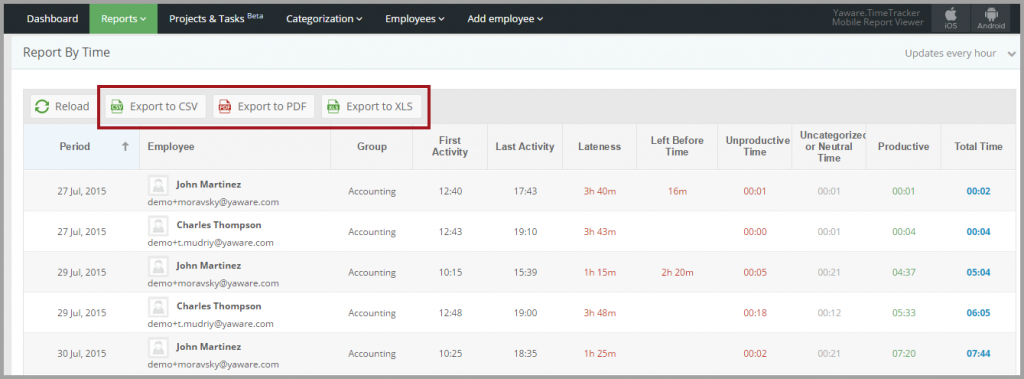This screenshot has height=379, width=1024.
Task: Click lateness value 1h 25m
Action: 600,354
